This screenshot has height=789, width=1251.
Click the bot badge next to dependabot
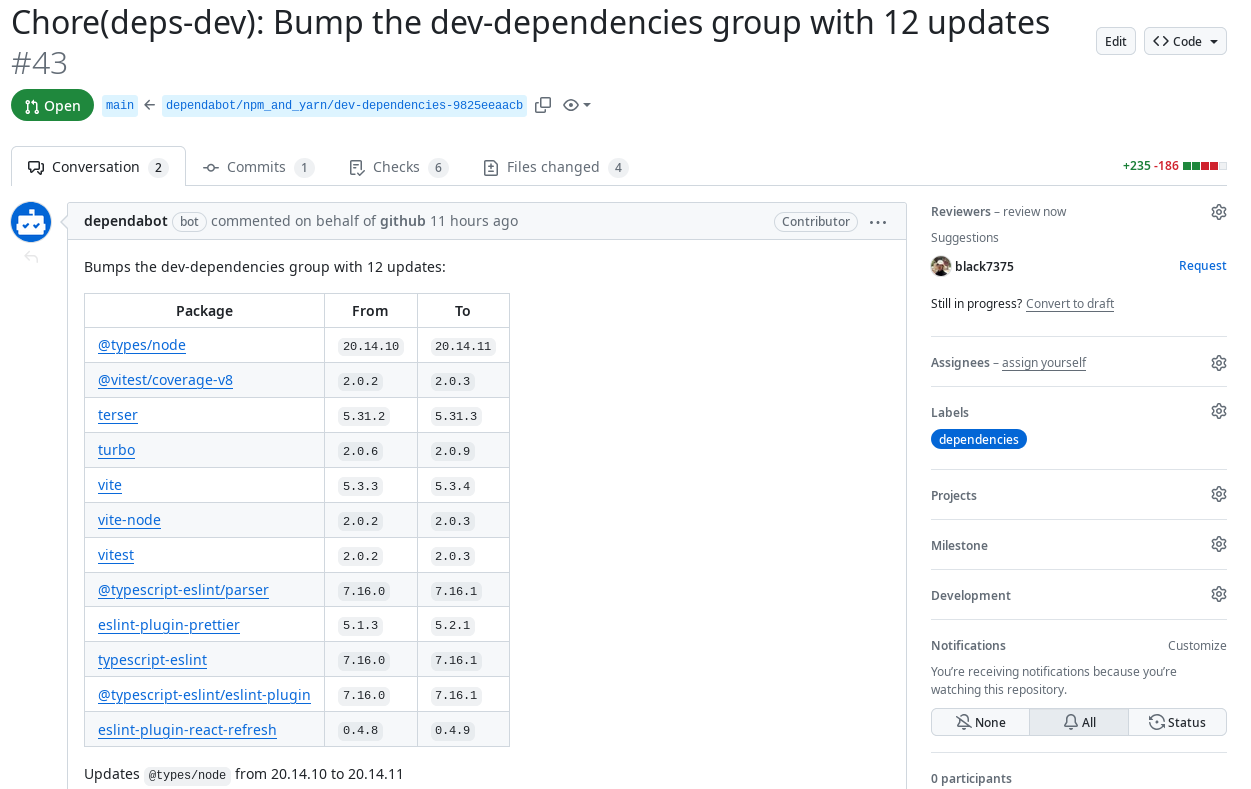click(x=189, y=222)
